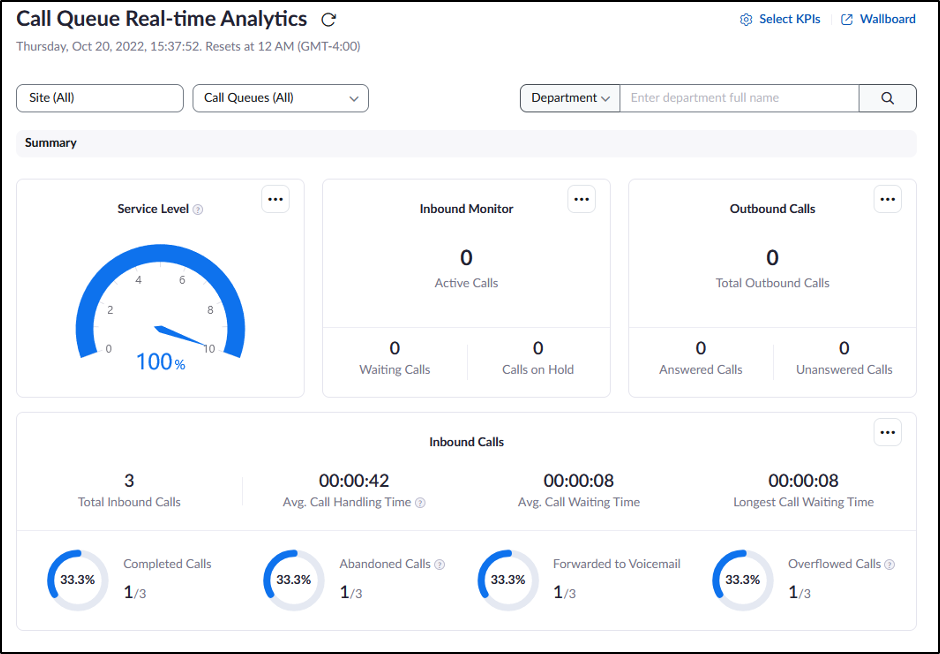Click the Wallboard launch icon
The height and width of the screenshot is (654, 940).
(x=847, y=18)
